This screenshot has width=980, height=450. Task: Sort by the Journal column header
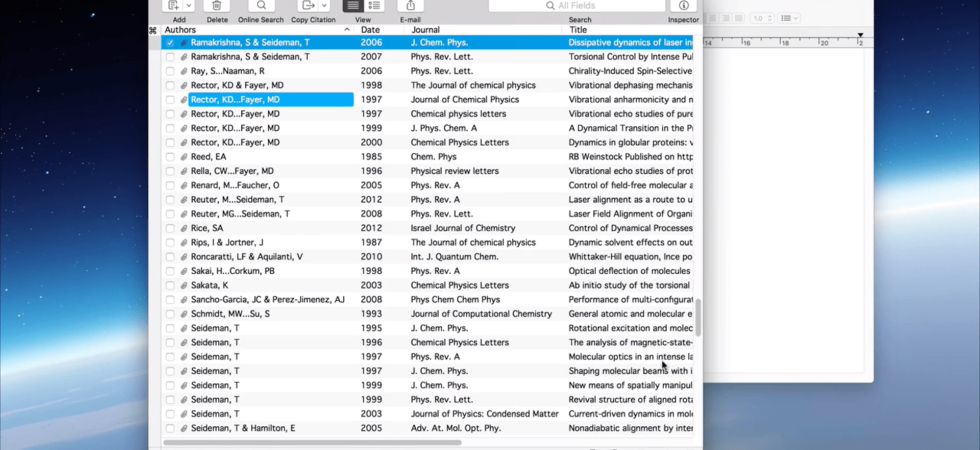click(425, 30)
